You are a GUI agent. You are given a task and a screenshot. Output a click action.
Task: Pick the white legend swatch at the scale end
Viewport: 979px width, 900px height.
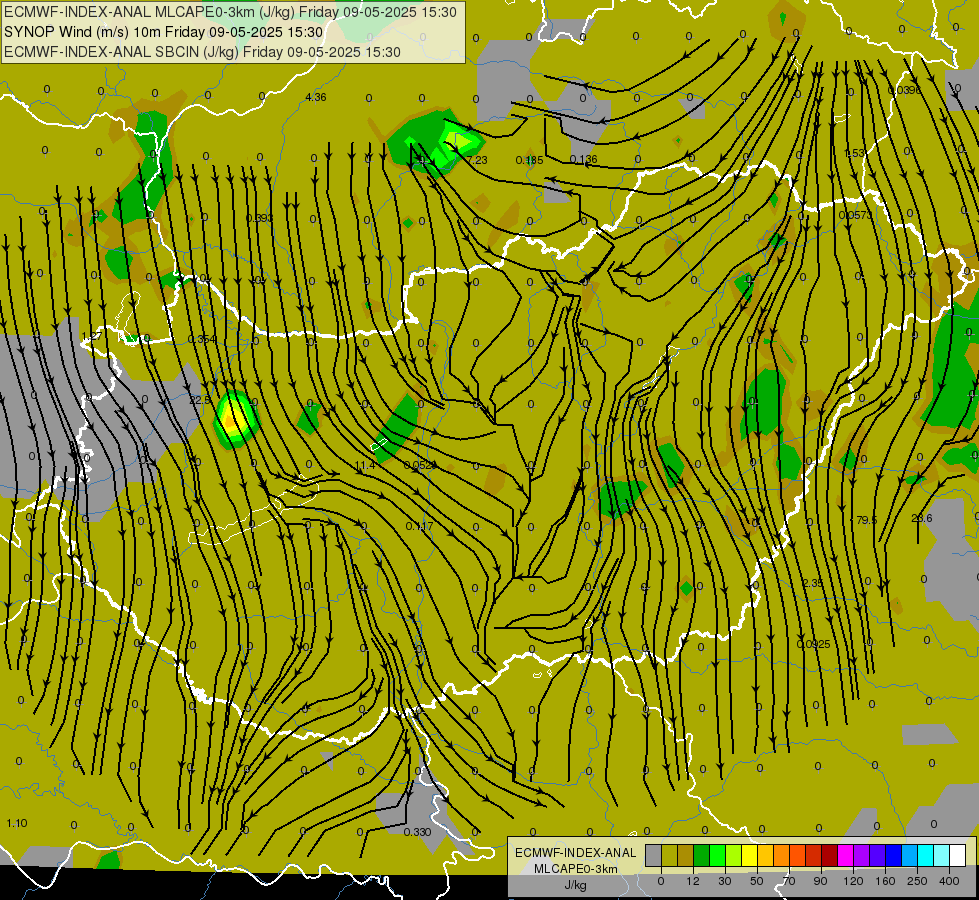click(958, 856)
